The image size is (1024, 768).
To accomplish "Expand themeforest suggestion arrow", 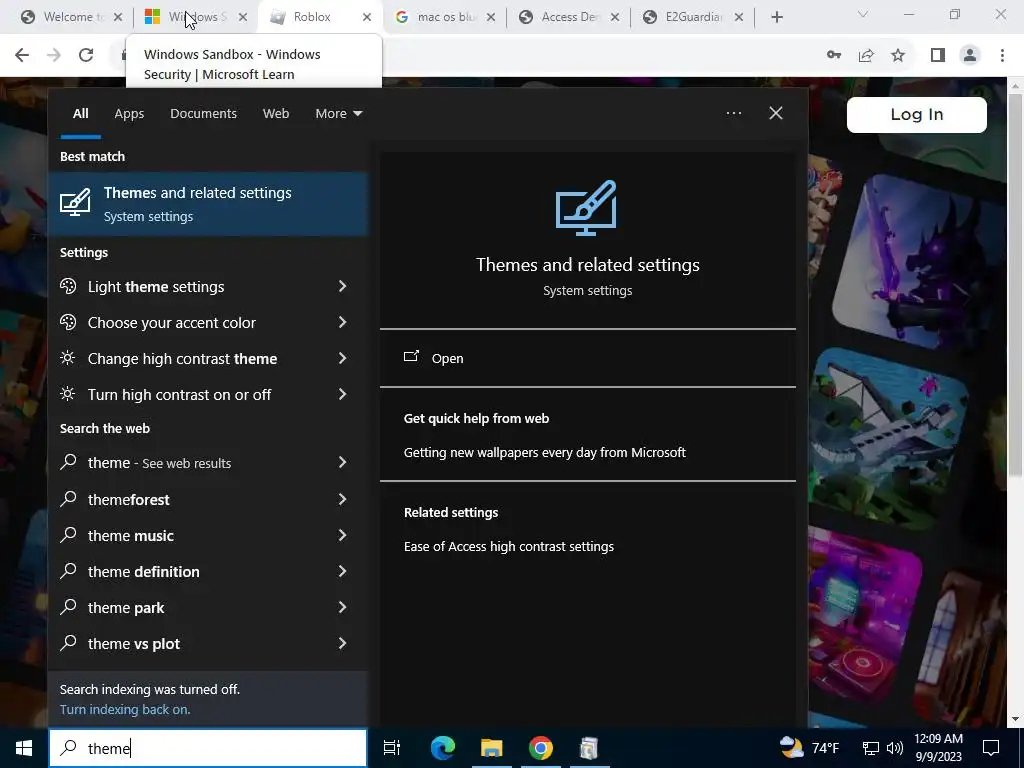I will (342, 499).
